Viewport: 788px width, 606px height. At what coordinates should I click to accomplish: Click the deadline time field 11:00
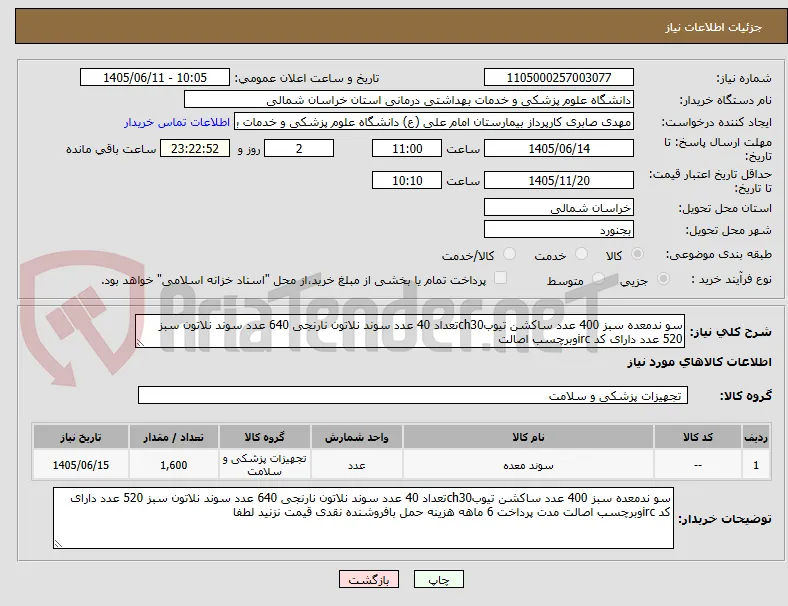[407, 148]
